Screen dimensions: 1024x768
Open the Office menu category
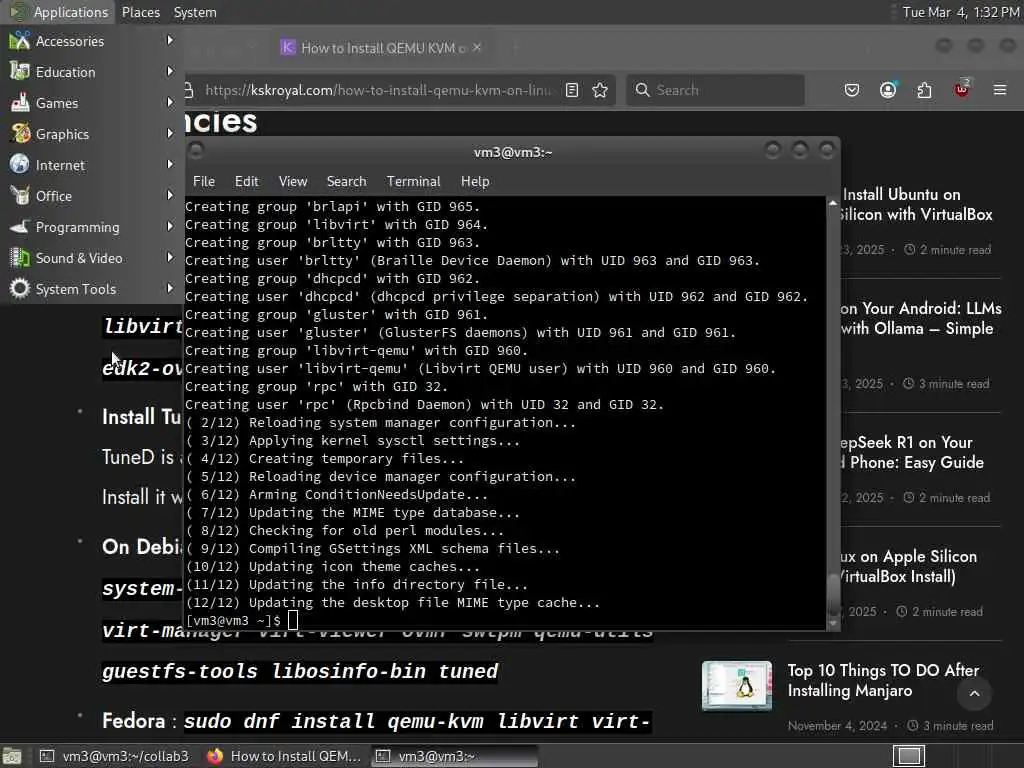91,196
